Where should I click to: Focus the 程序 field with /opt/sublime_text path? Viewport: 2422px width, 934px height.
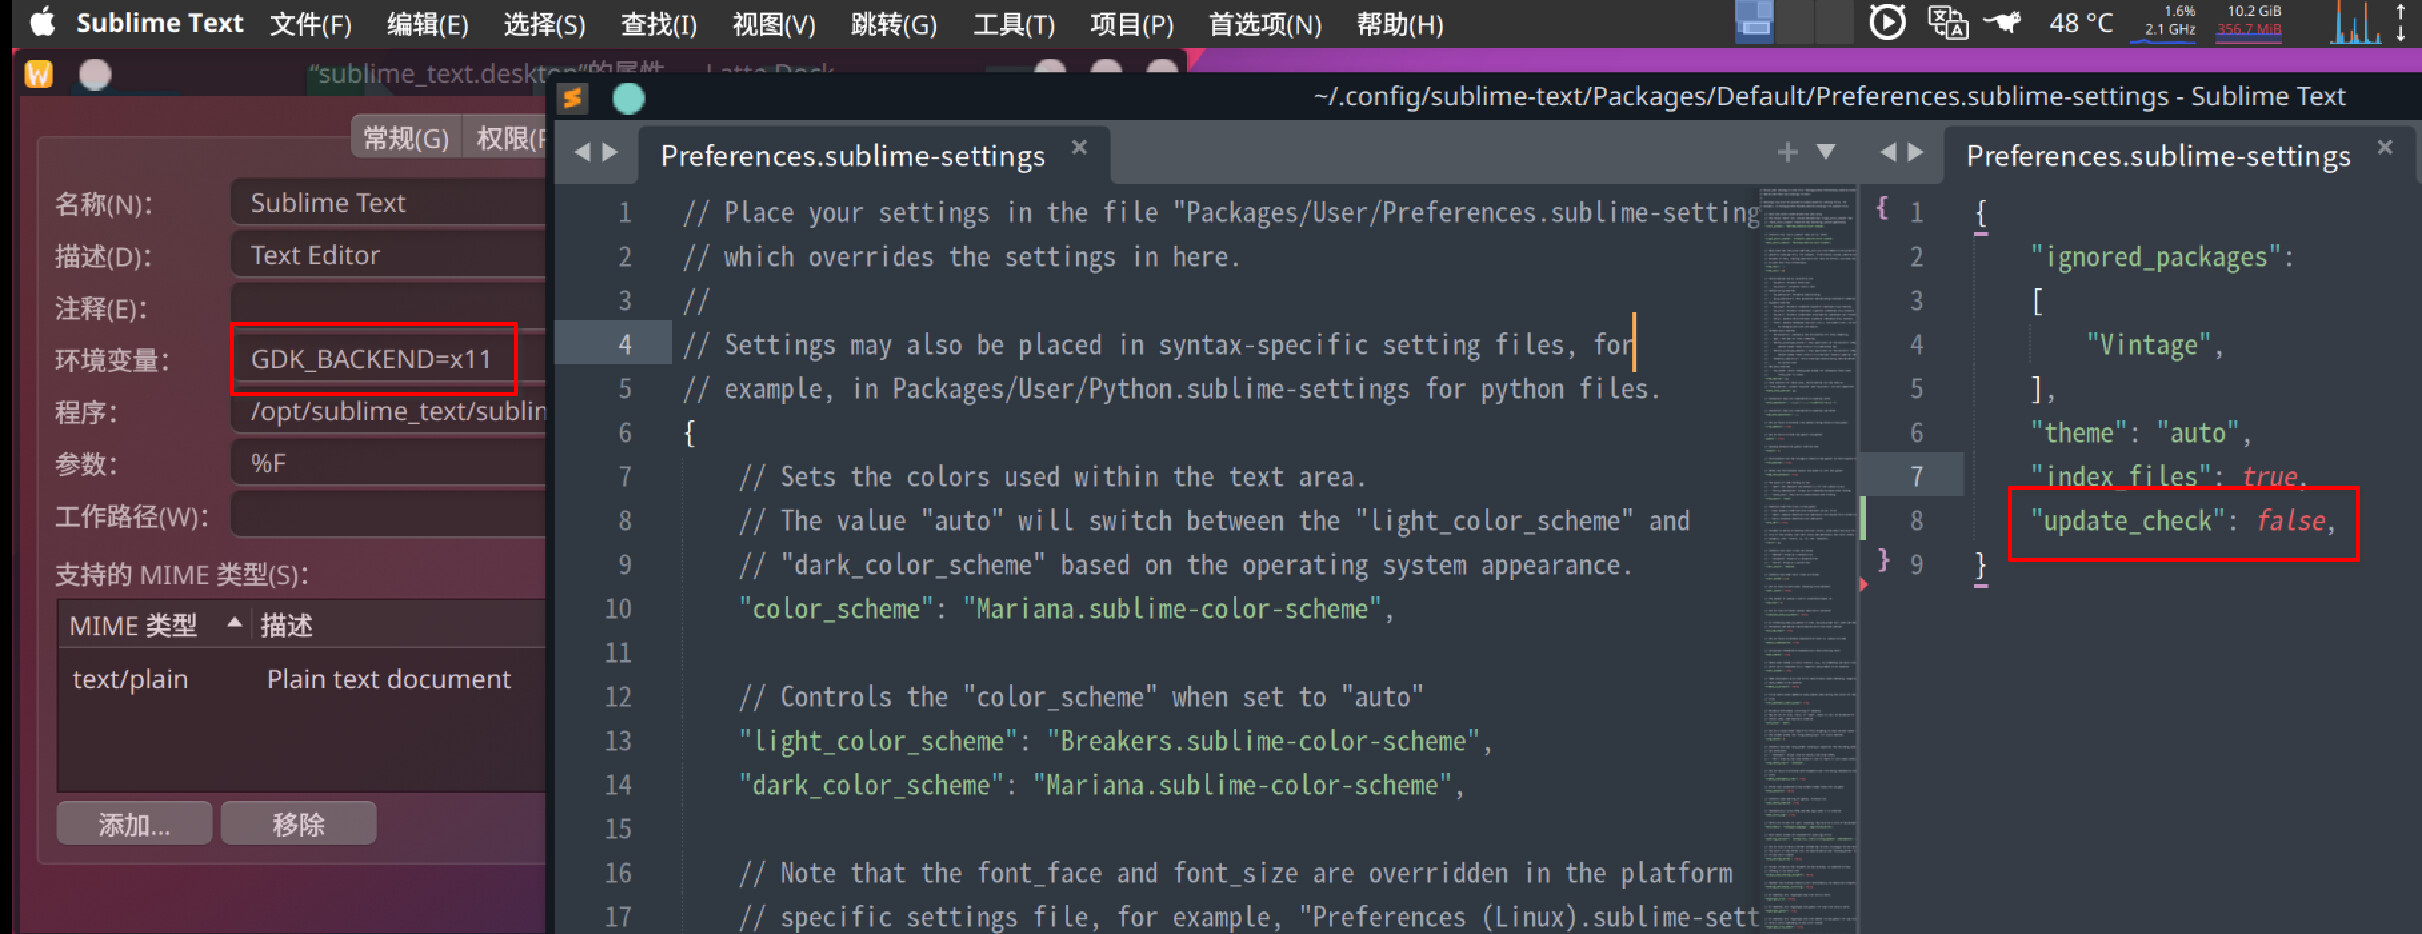390,411
